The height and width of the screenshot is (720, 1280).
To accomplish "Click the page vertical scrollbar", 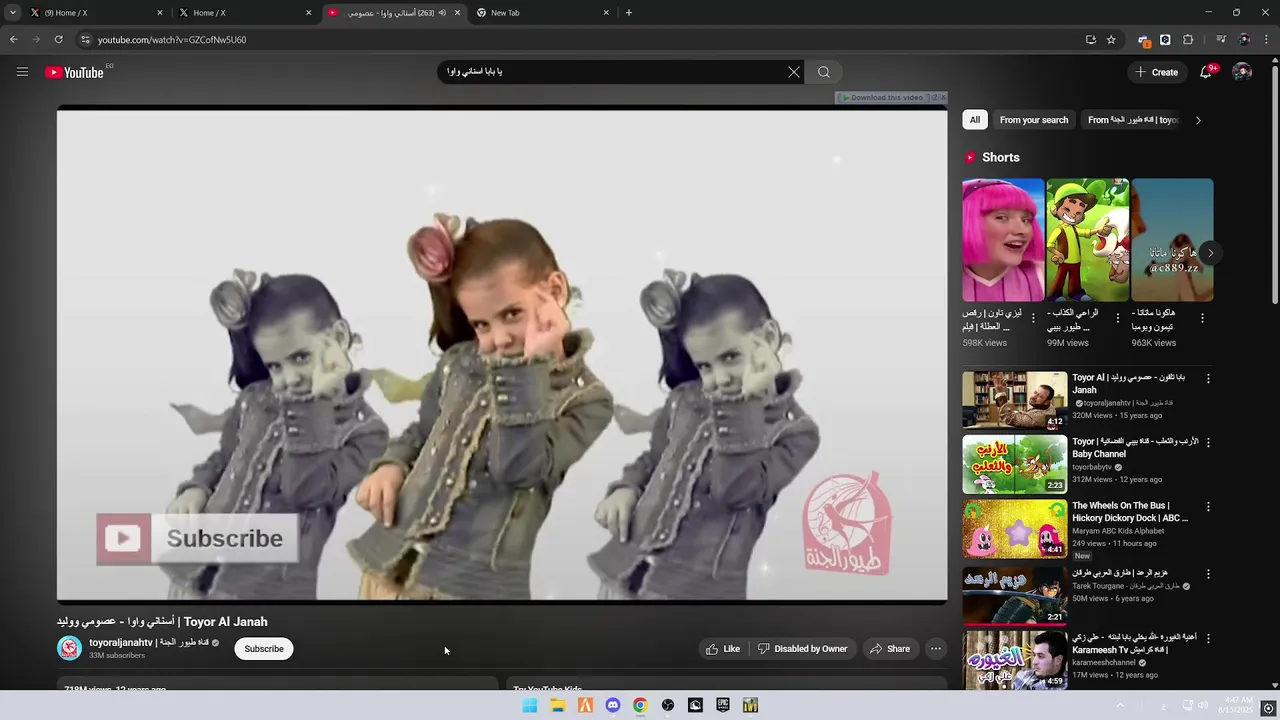I will point(1275,185).
